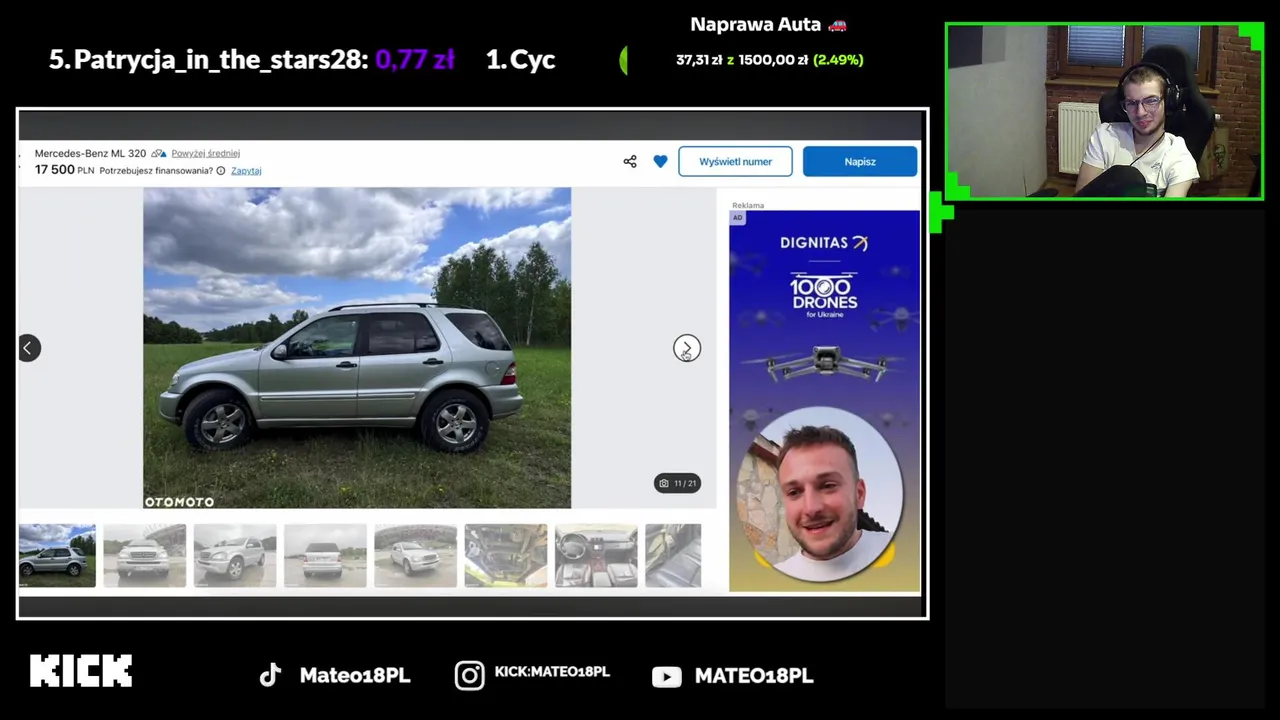1280x720 pixels.
Task: Select the first thumbnail with car in field
Action: pos(57,555)
